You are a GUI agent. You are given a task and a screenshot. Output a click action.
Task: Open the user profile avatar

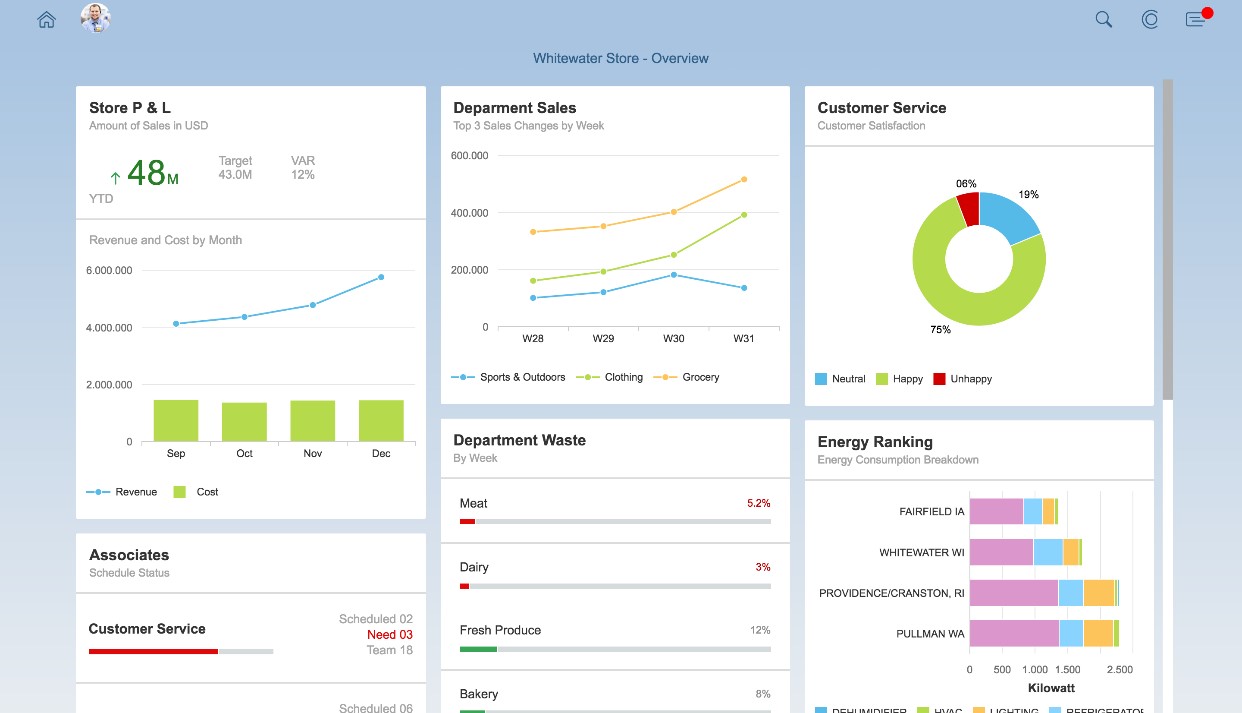[x=95, y=18]
